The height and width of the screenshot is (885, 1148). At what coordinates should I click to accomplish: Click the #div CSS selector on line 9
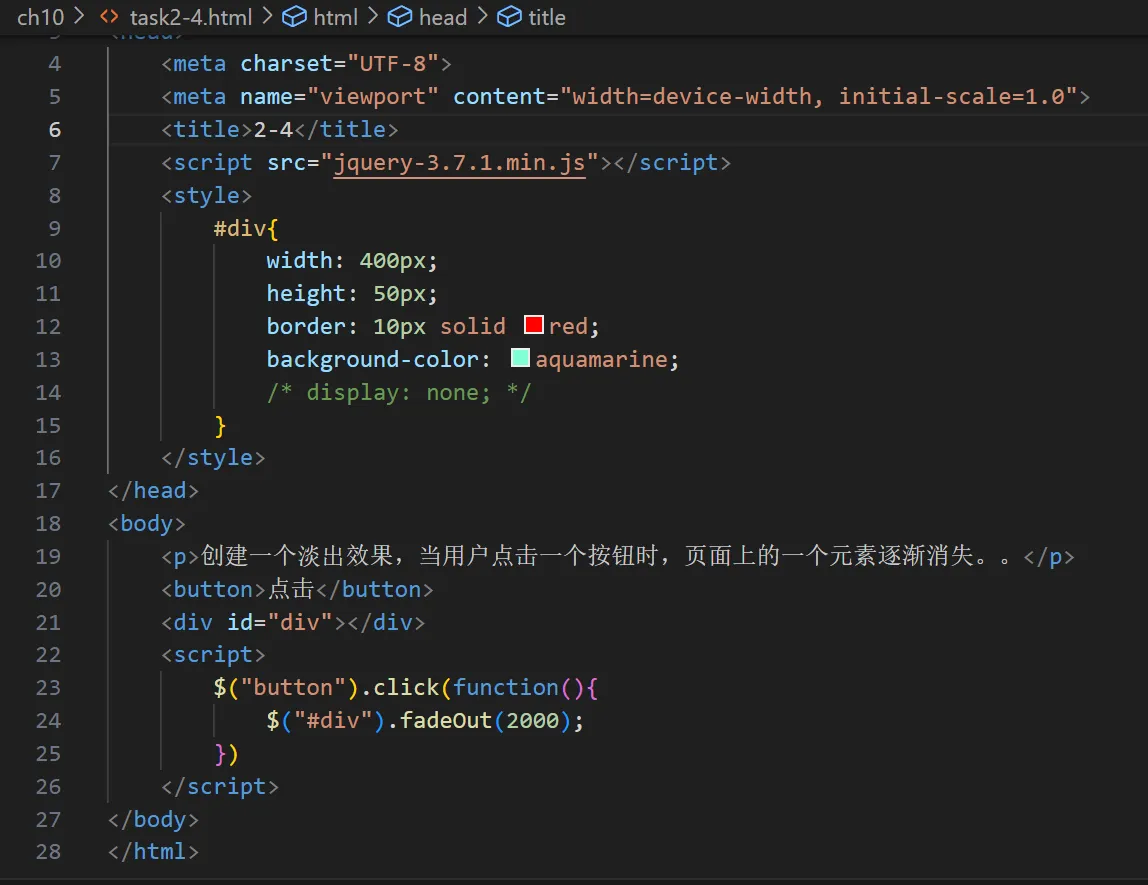(239, 228)
